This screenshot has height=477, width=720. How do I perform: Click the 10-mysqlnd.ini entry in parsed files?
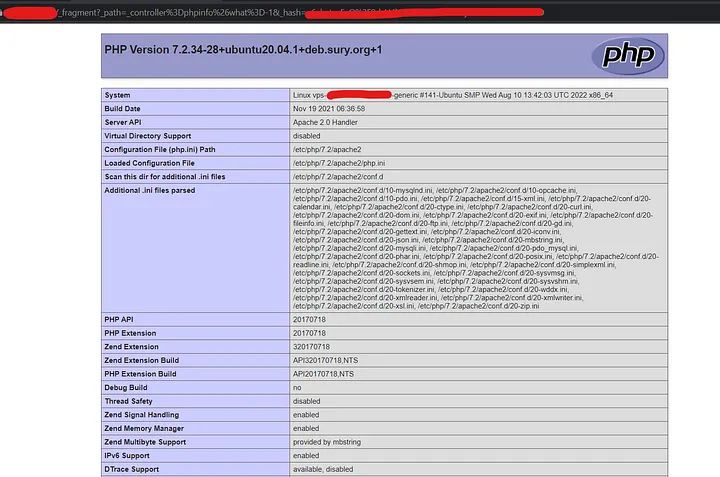[x=363, y=190]
